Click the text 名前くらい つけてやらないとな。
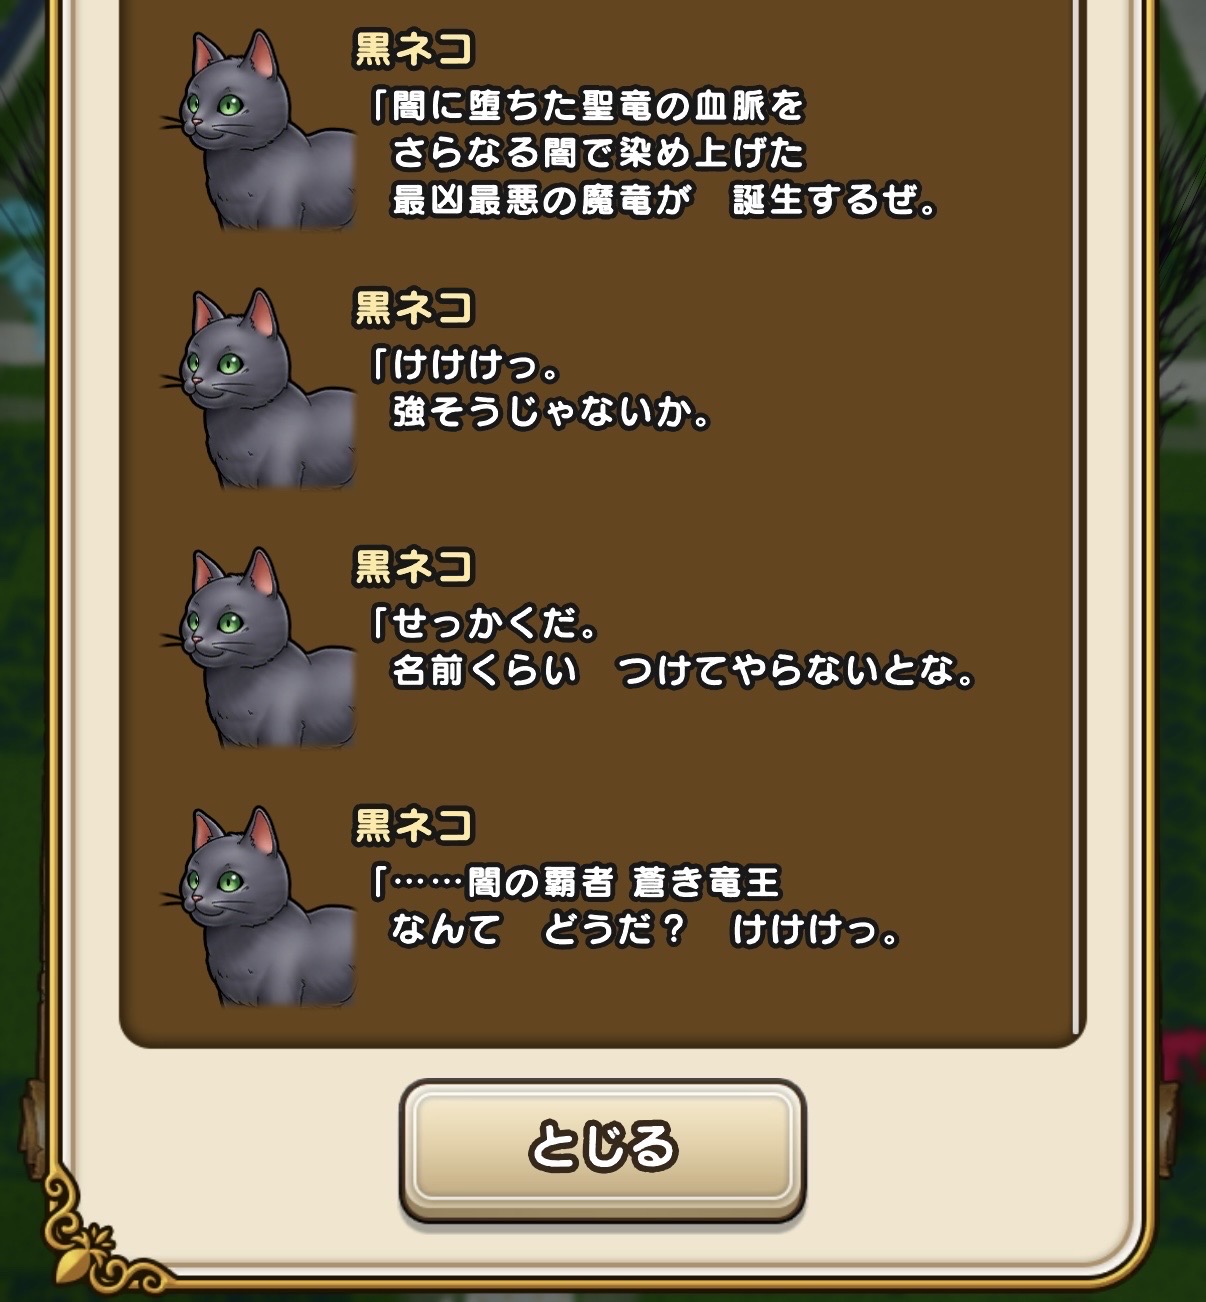Viewport: 1206px width, 1302px height. click(x=684, y=671)
